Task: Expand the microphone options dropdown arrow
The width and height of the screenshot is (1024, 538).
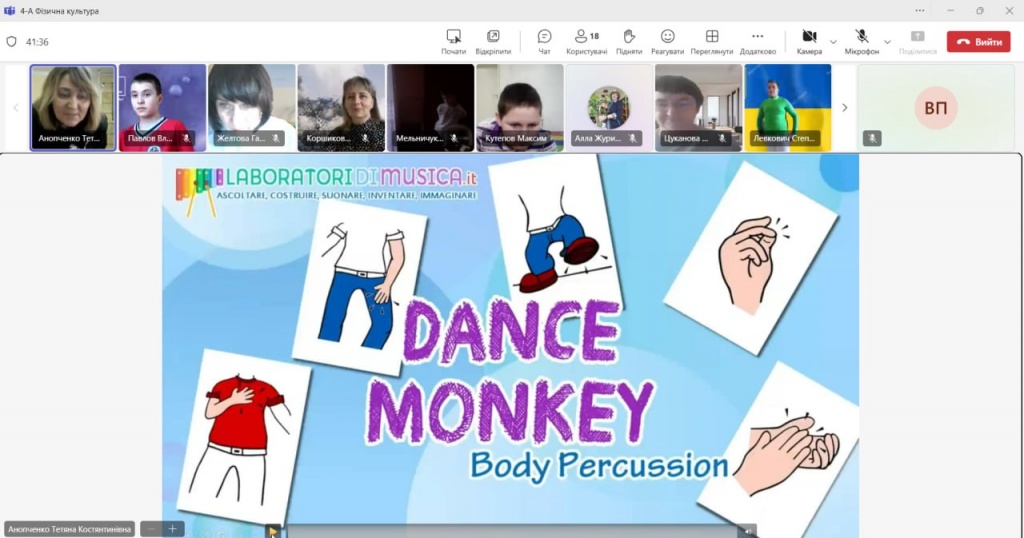Action: [887, 42]
